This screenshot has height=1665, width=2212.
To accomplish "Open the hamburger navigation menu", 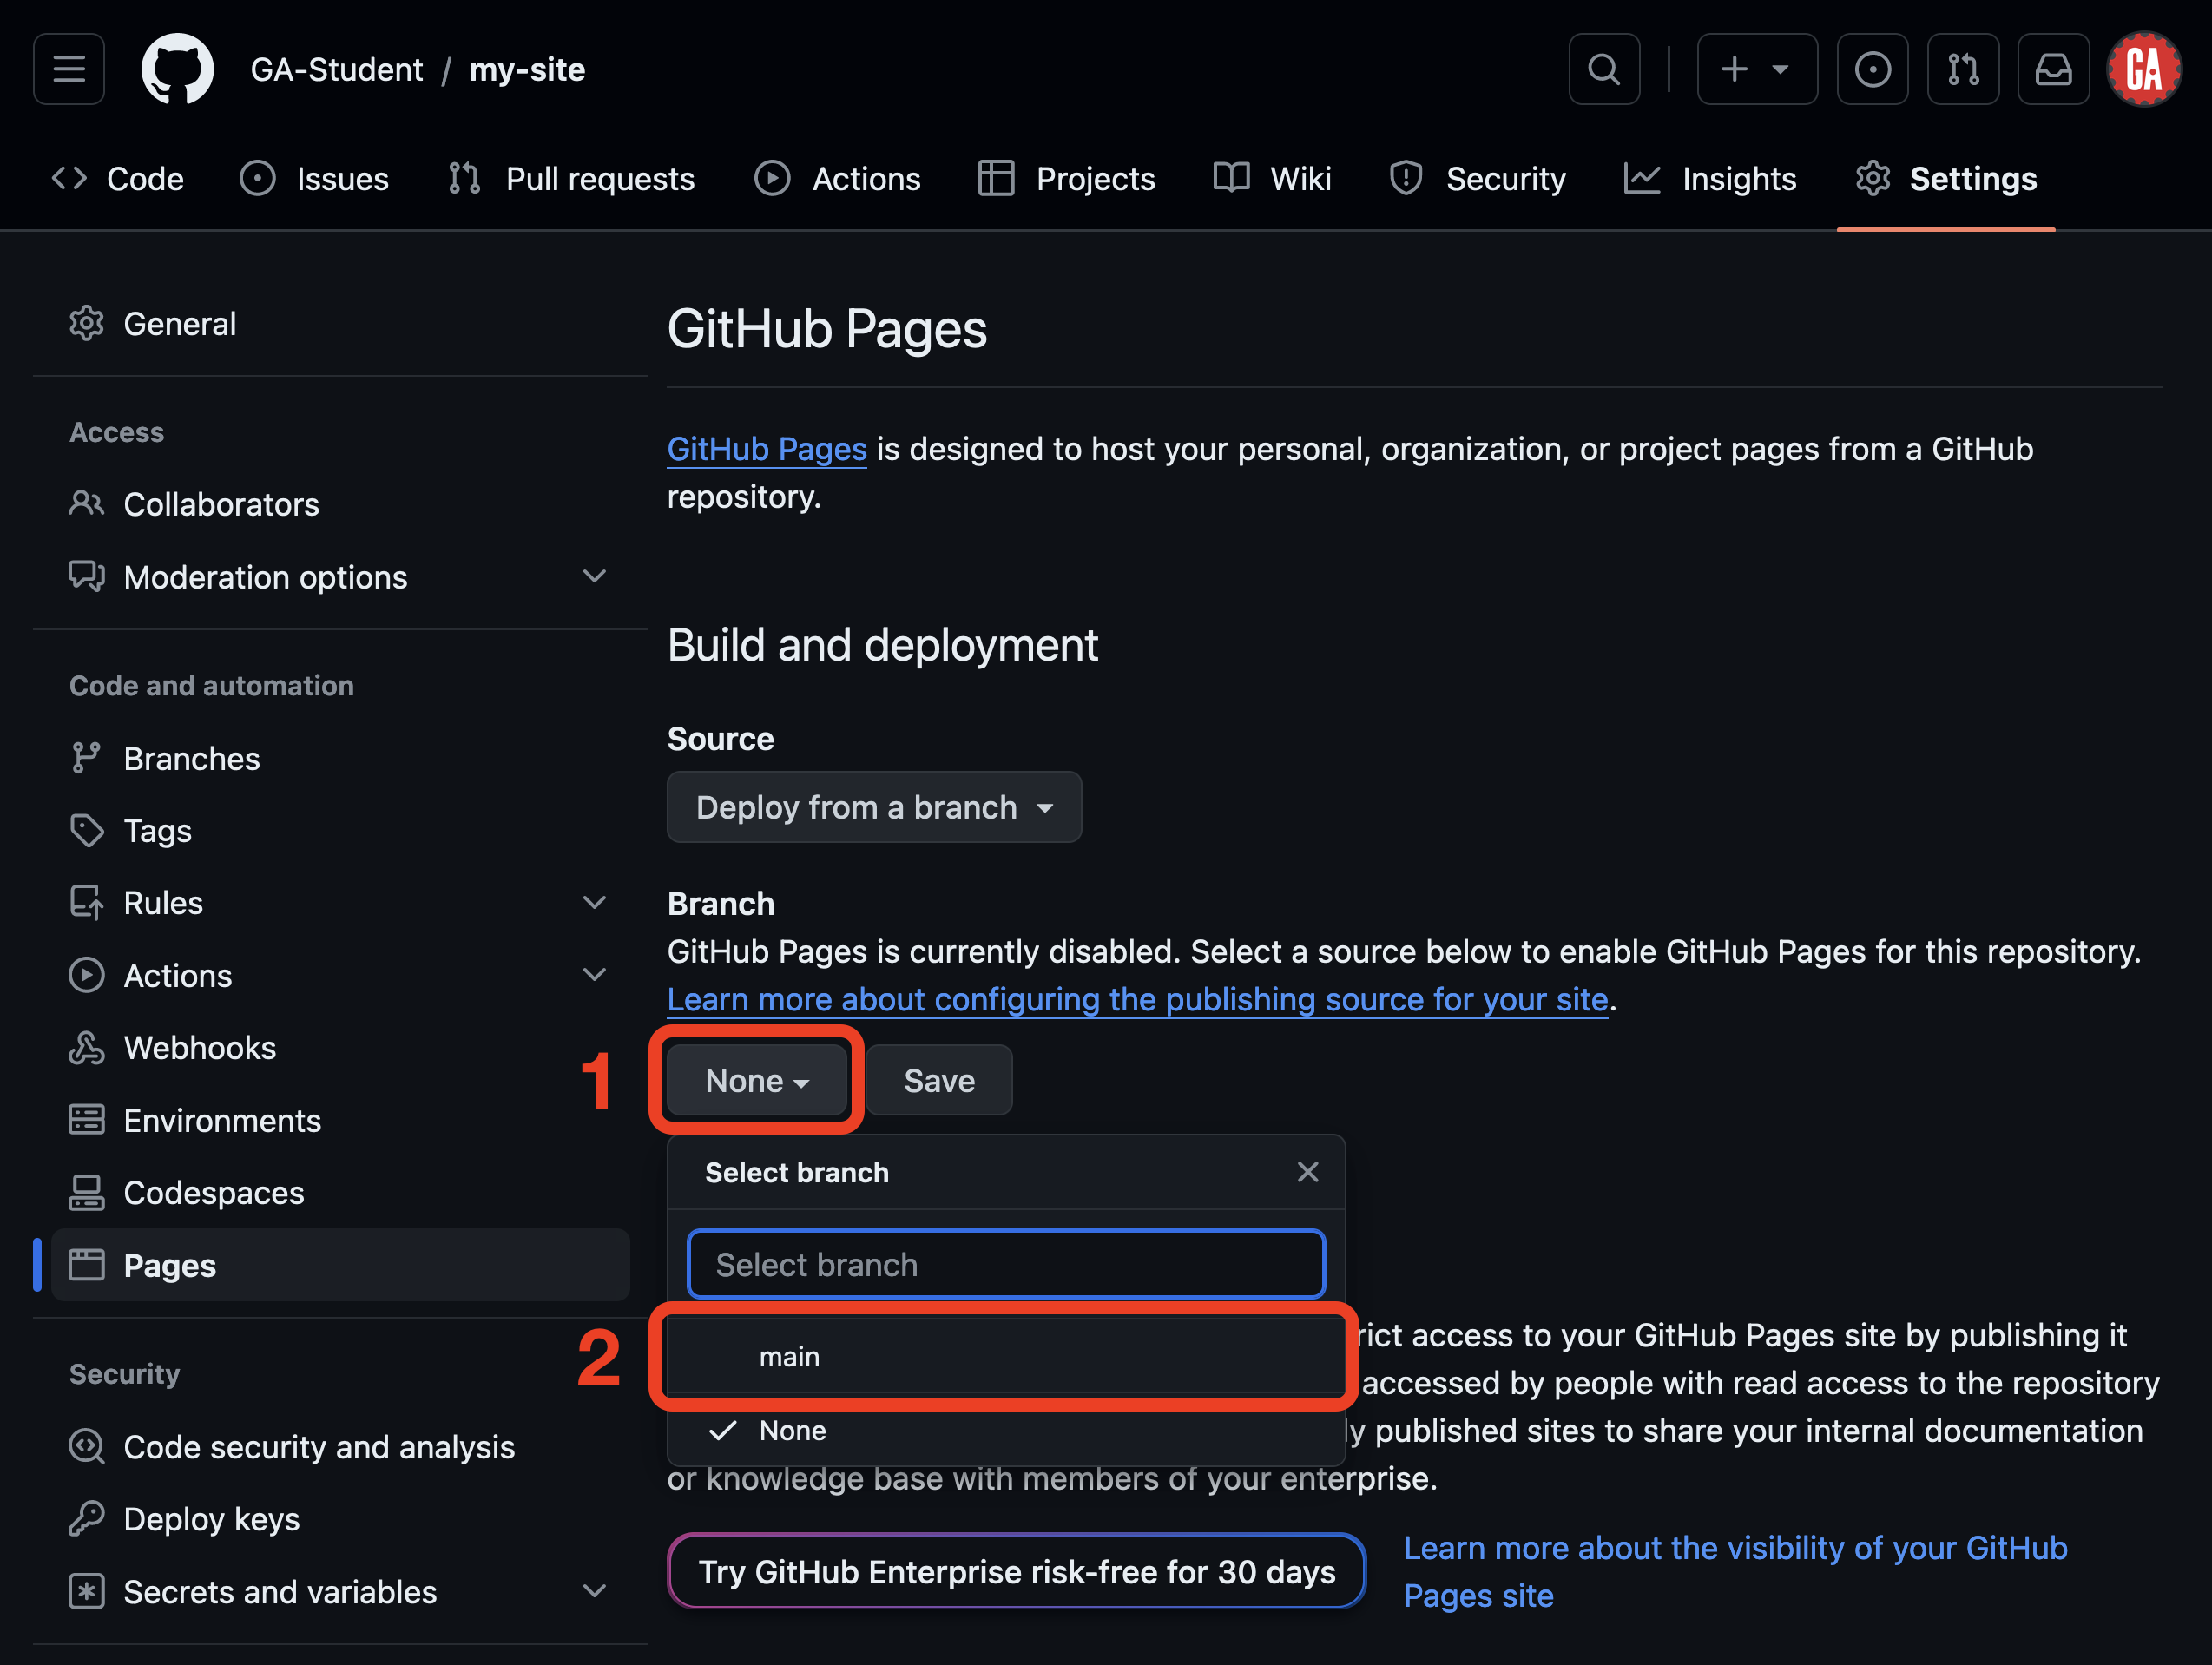I will 69,69.
